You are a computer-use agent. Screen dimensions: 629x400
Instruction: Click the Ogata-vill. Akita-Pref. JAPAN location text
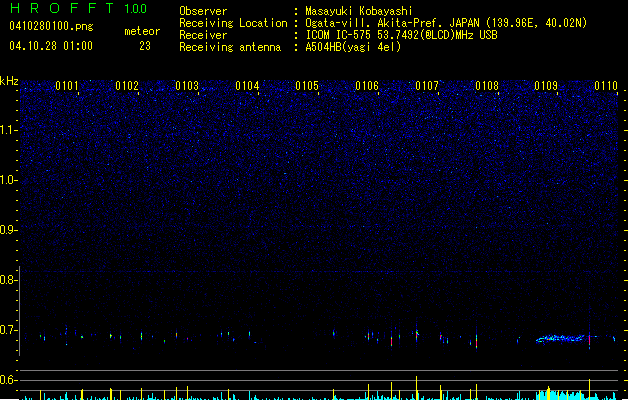446,23
